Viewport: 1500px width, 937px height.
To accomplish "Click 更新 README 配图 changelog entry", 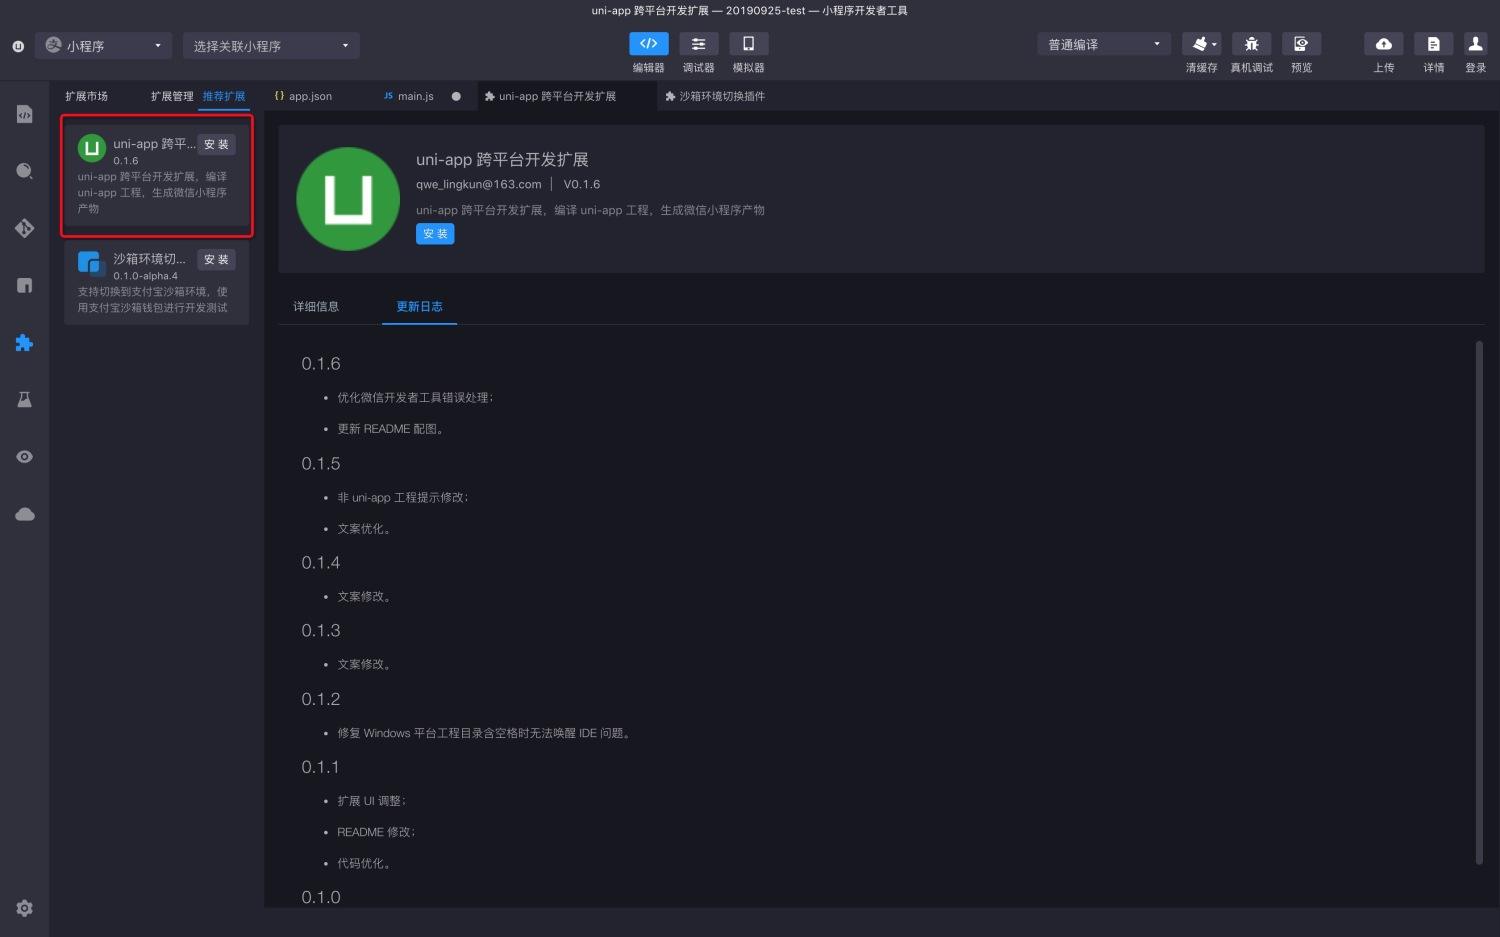I will point(390,428).
